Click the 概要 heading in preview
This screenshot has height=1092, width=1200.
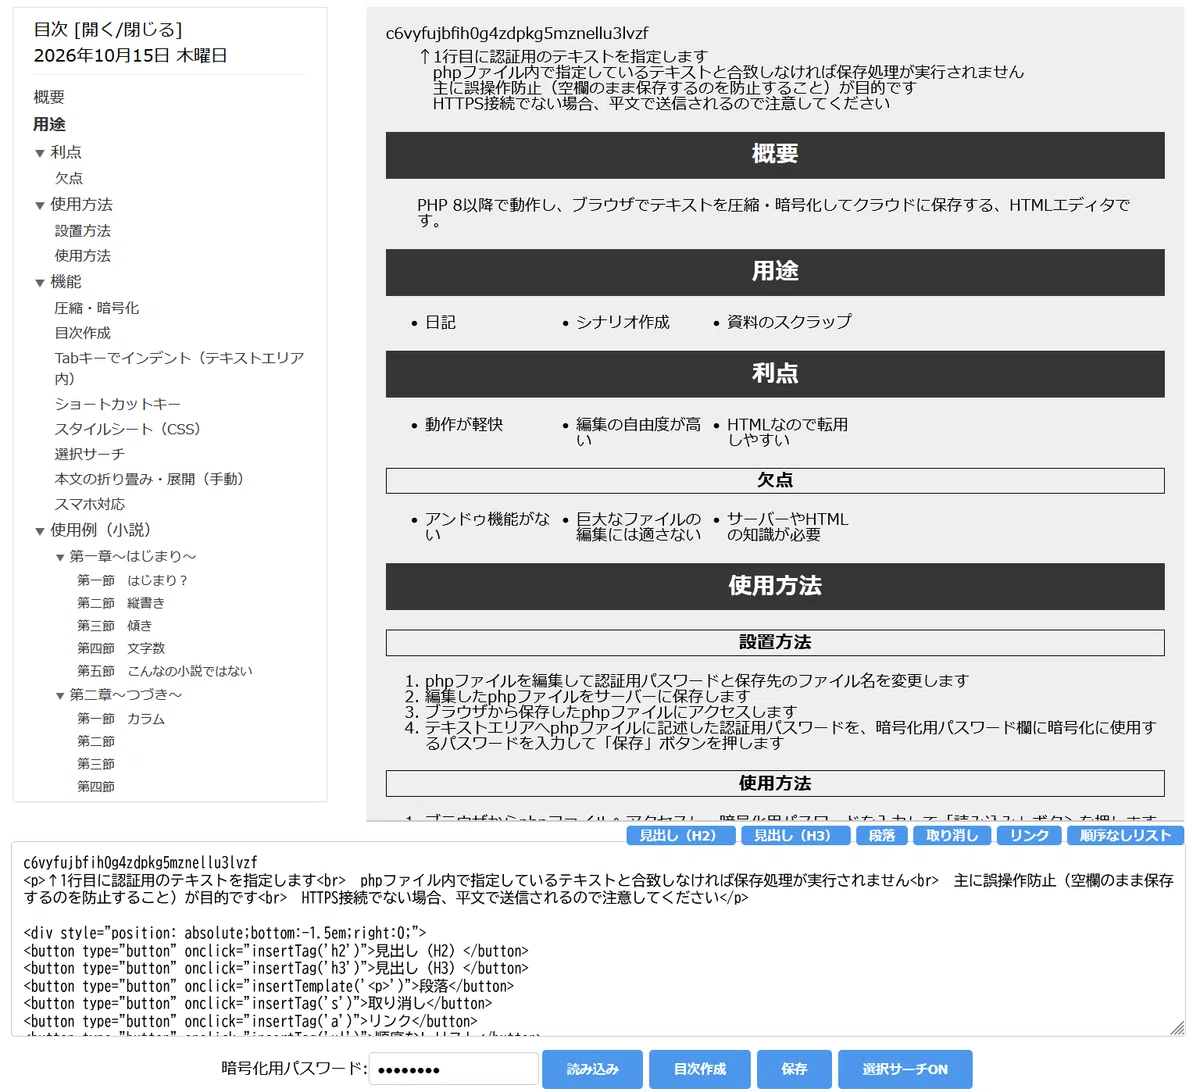pos(775,154)
